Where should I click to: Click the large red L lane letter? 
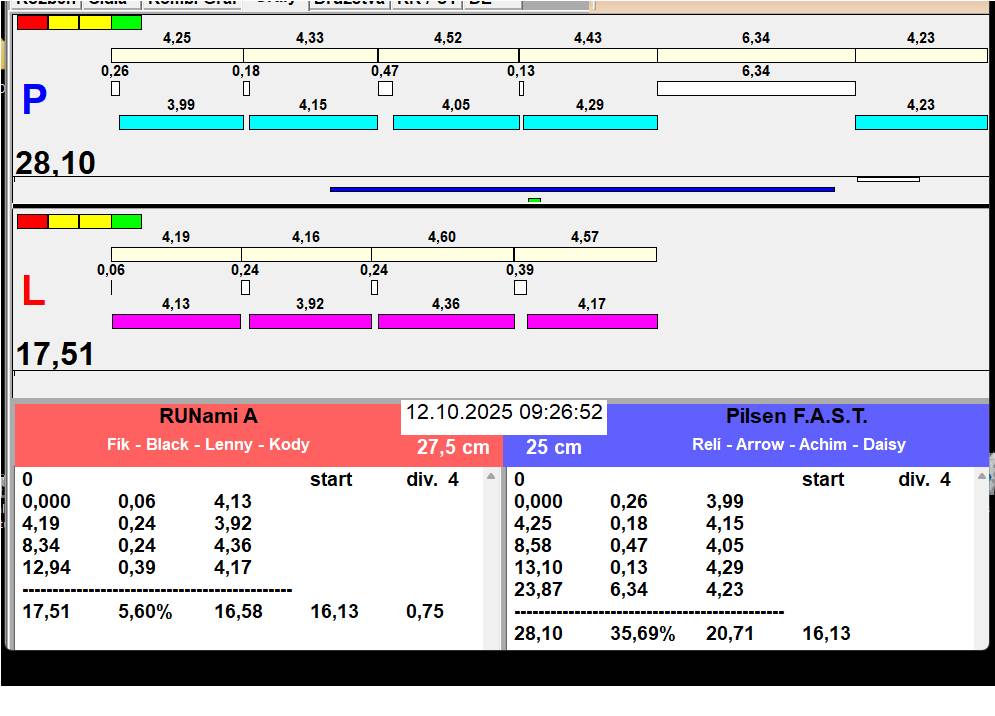tap(33, 292)
